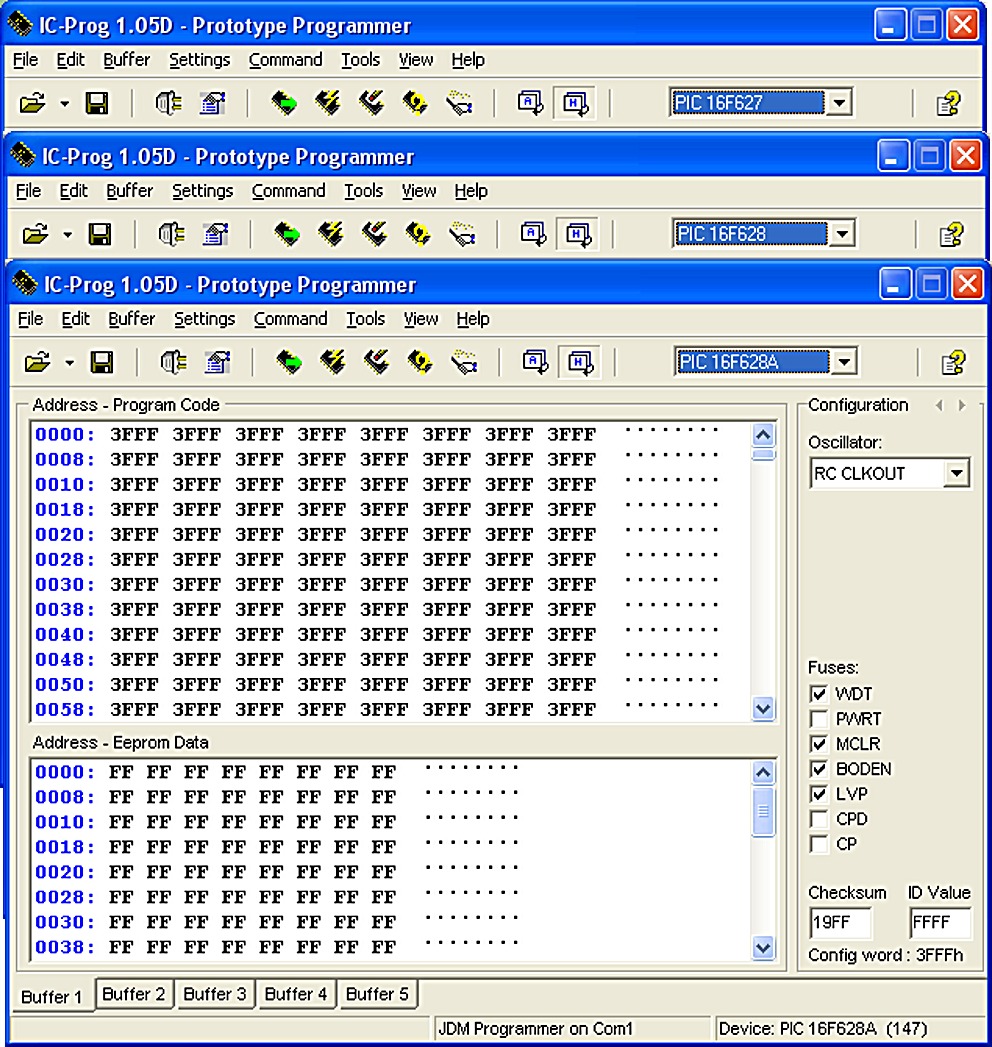Viewport: 992px width, 1047px height.
Task: Click Erase All icon in PIC 16F628 window
Action: pyautogui.click(x=418, y=234)
